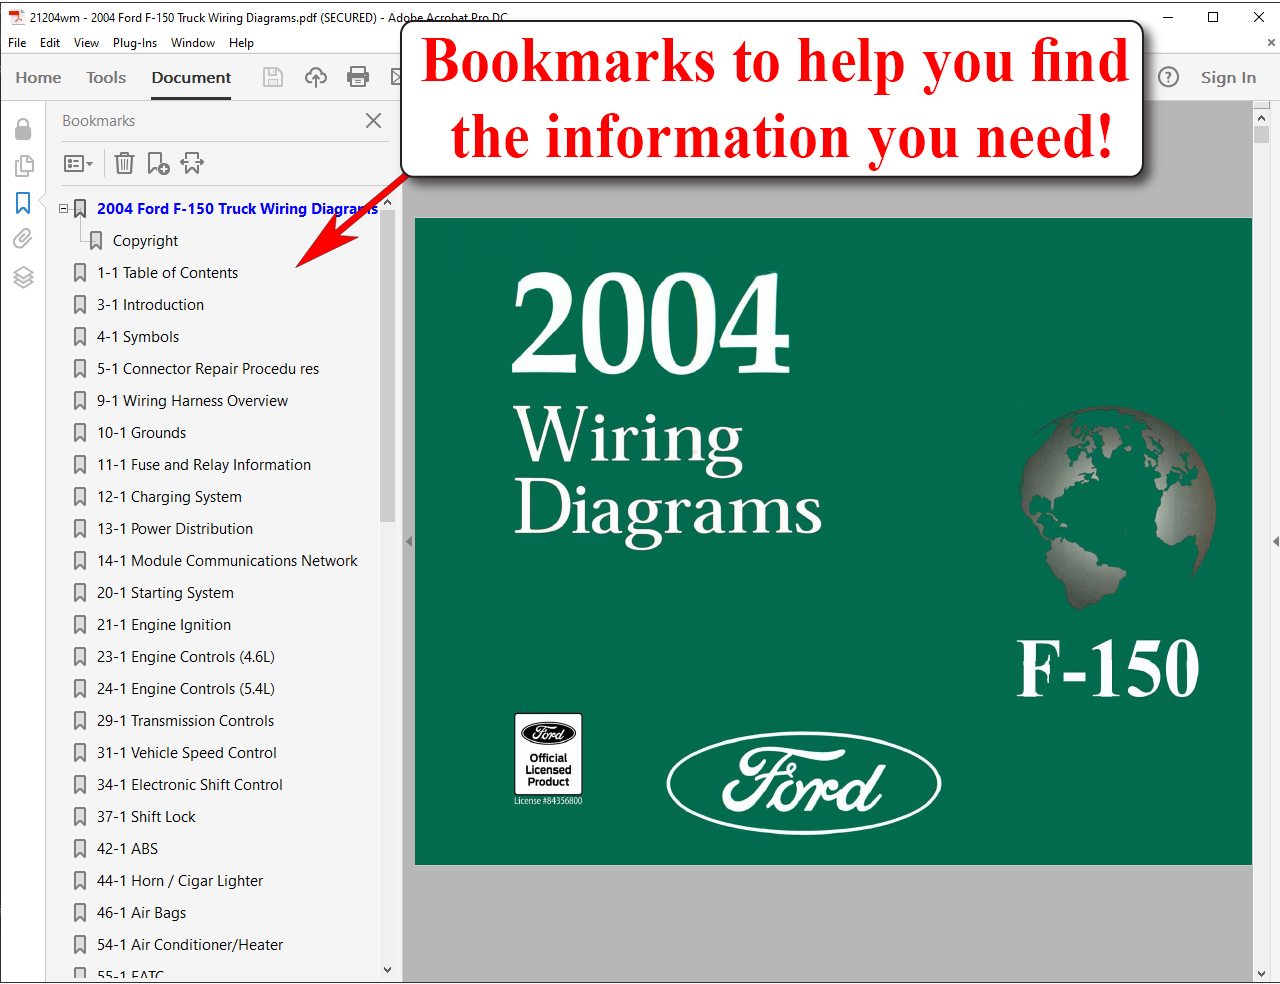Image resolution: width=1280 pixels, height=984 pixels.
Task: Select 23-1 Engine Controls (4.6L) bookmark
Action: click(185, 657)
